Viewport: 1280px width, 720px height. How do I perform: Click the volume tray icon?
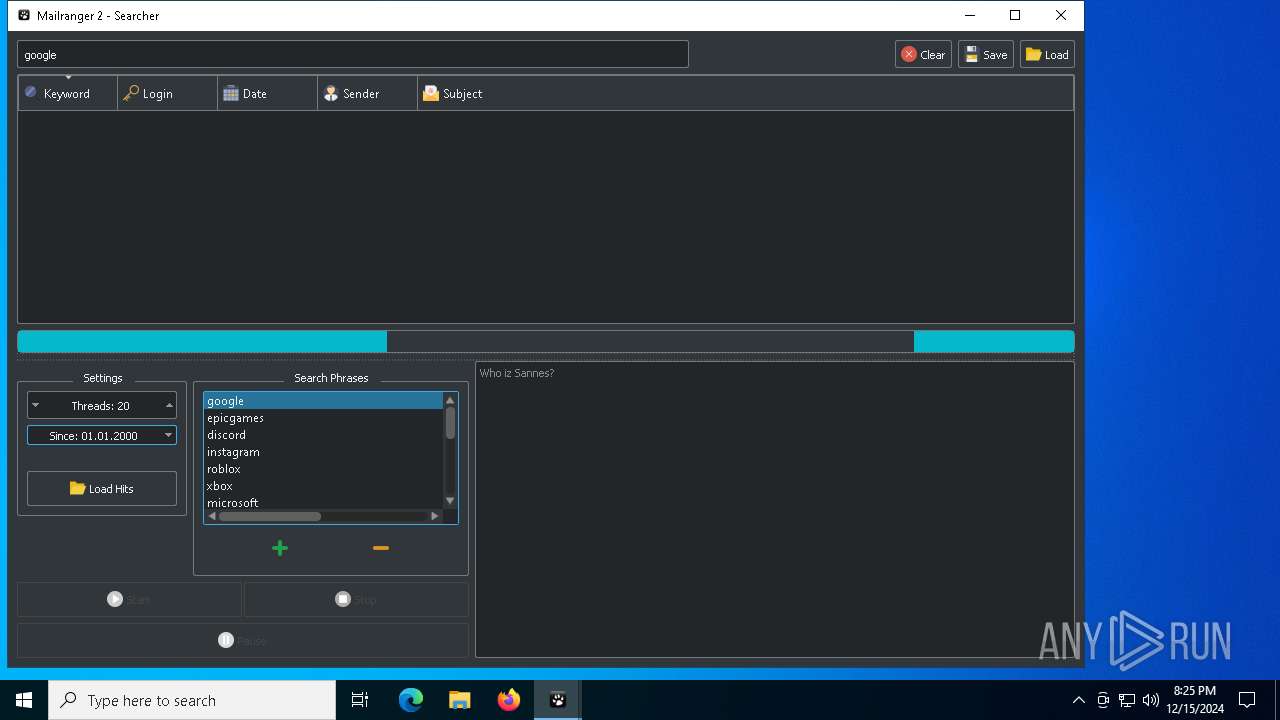(x=1151, y=700)
